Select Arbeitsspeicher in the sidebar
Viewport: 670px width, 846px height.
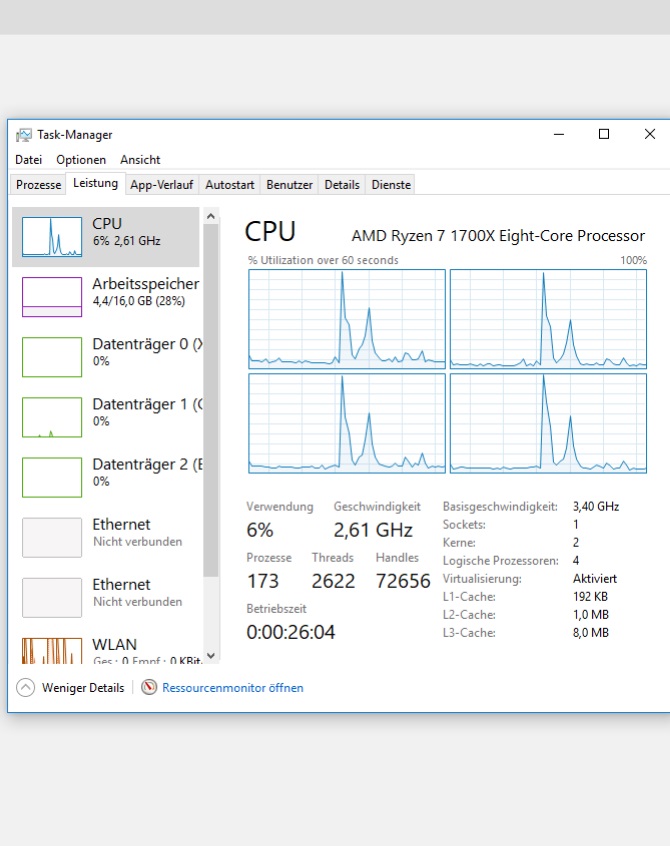(106, 297)
